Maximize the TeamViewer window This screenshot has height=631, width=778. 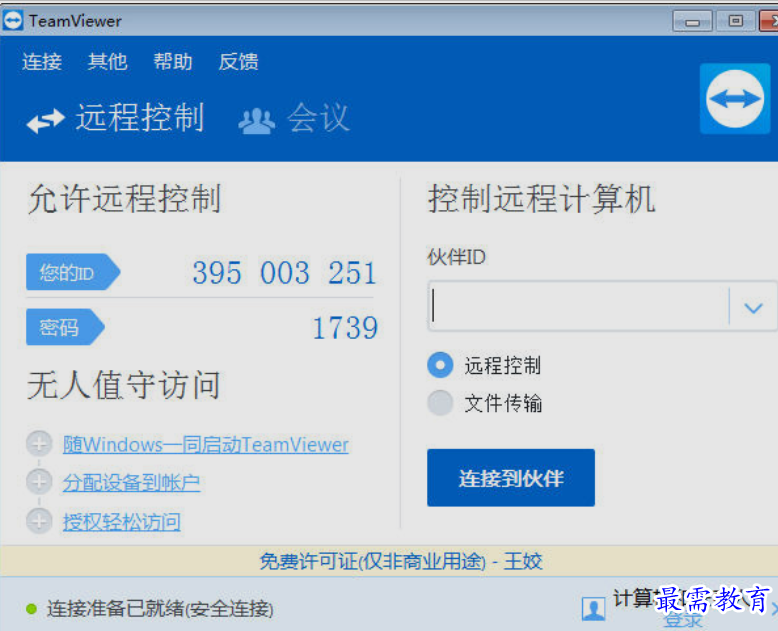pos(735,21)
